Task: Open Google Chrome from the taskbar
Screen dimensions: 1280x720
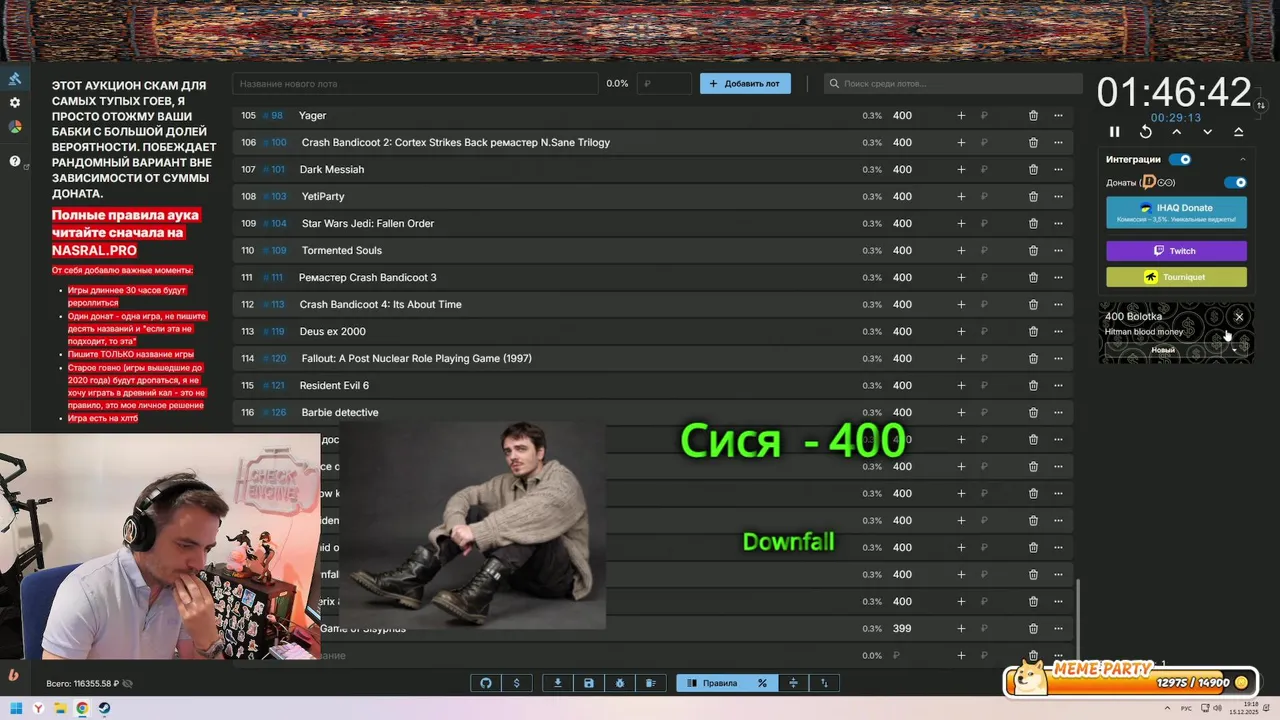Action: click(x=83, y=709)
